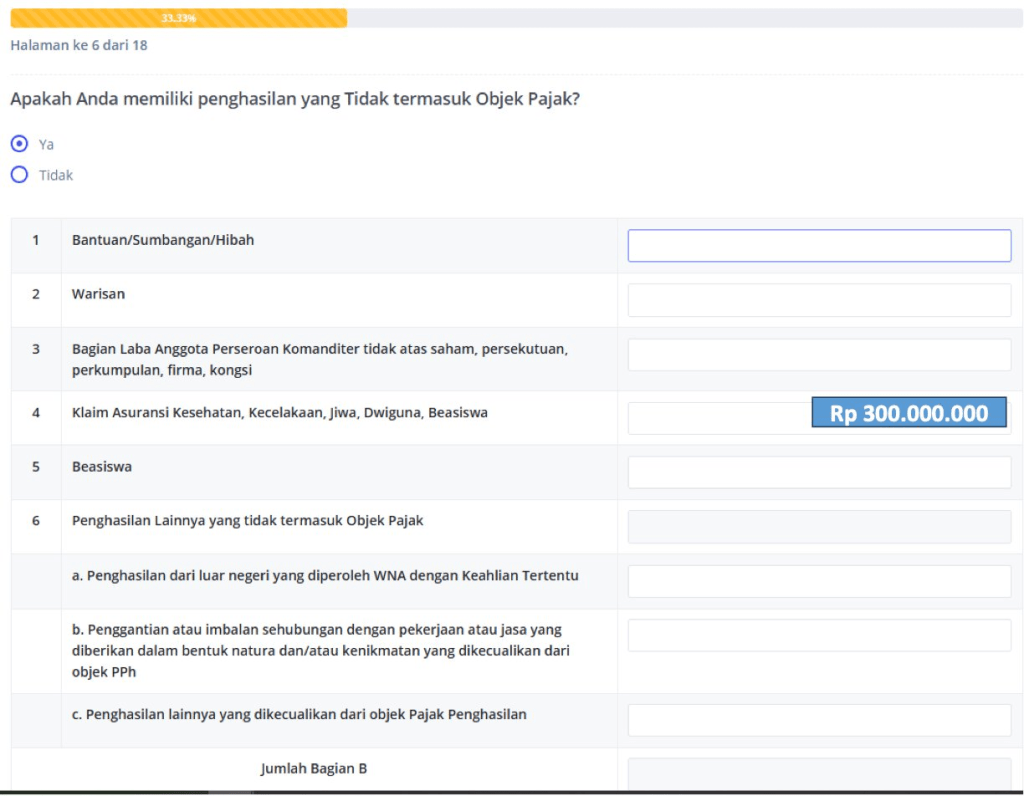Choose the "Tidak" radio option
Viewport: 1024px width, 796px height.
point(19,175)
